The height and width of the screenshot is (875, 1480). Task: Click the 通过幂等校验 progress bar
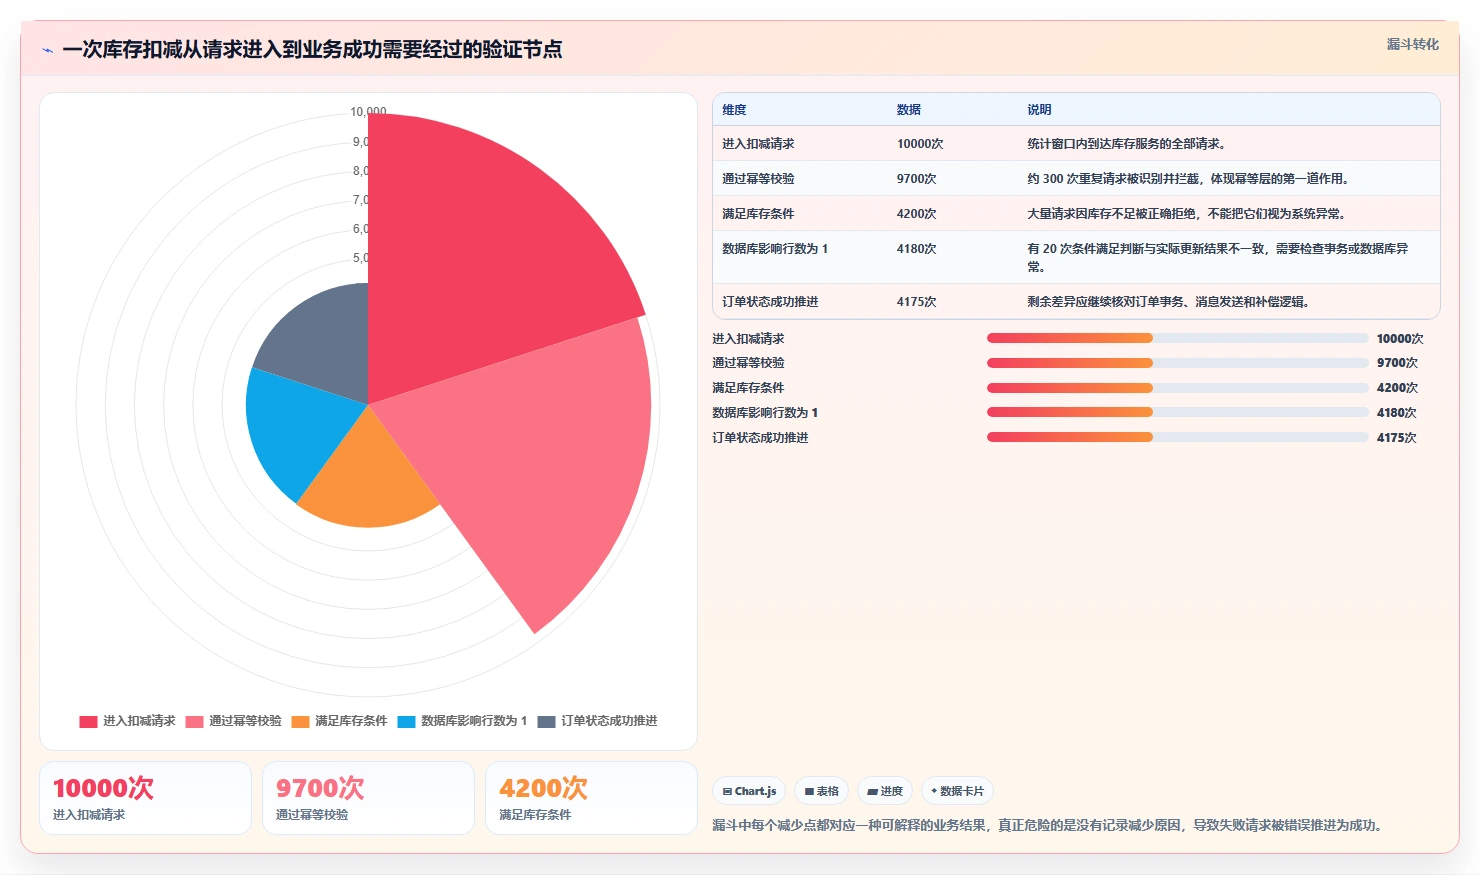click(1177, 363)
